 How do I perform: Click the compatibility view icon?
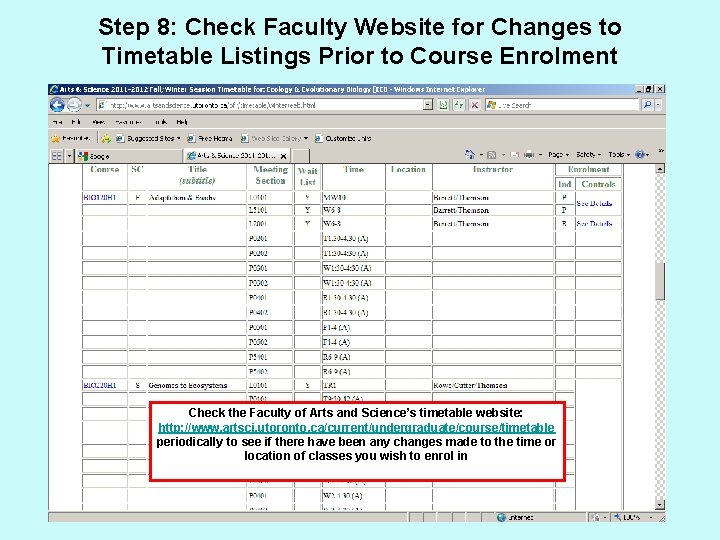point(443,105)
